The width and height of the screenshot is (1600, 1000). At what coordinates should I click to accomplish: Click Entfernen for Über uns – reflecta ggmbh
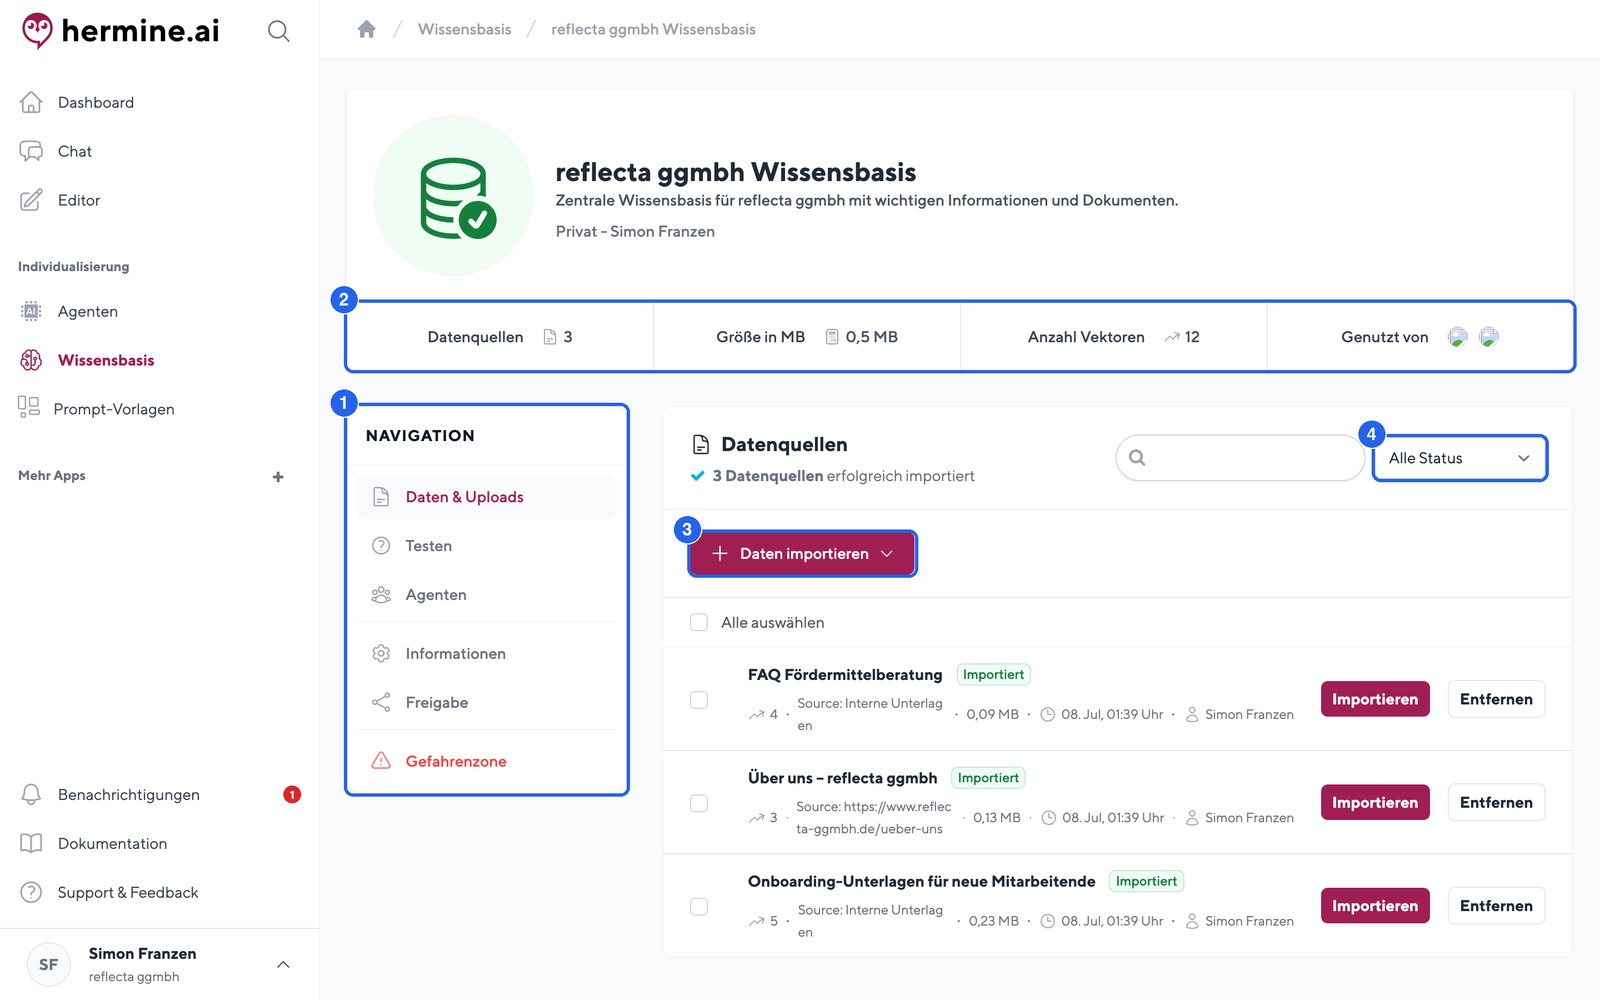click(1496, 802)
